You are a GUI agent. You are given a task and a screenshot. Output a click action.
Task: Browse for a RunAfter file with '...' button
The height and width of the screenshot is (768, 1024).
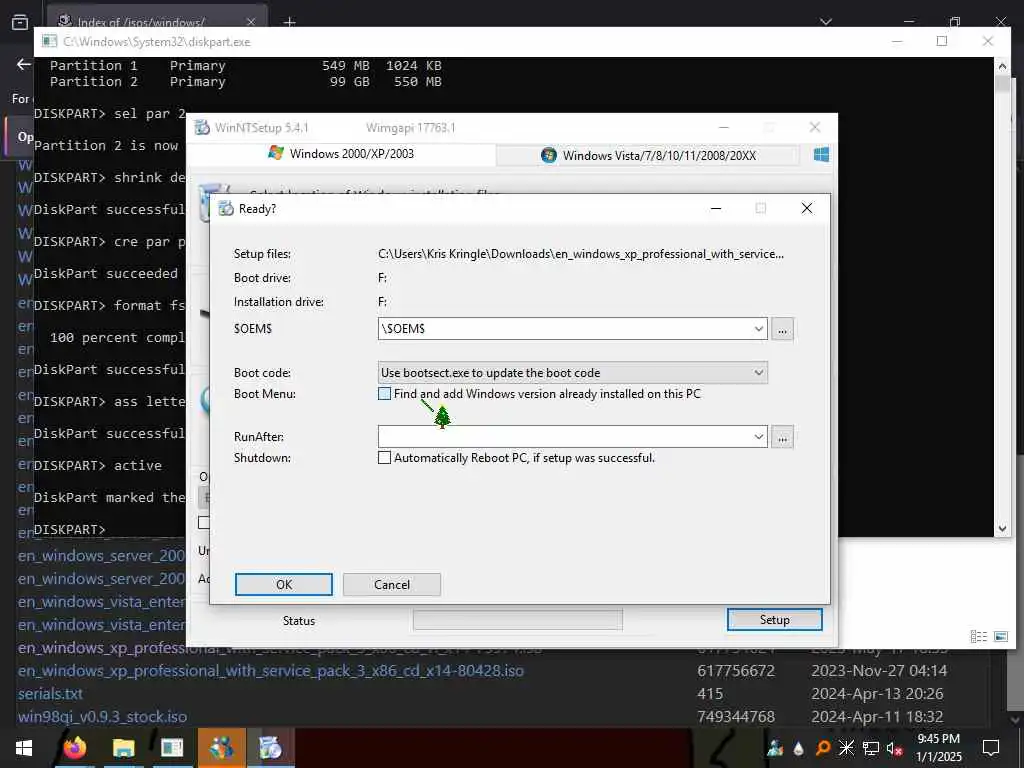(x=782, y=438)
